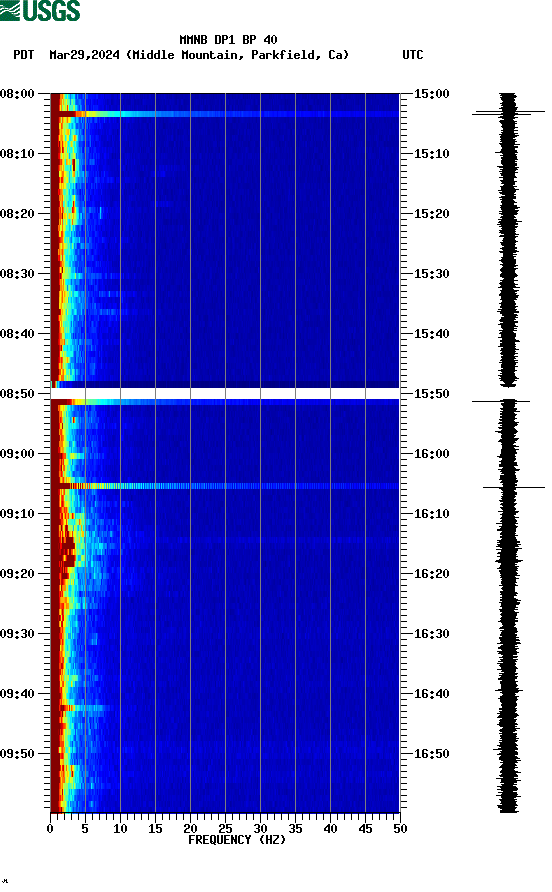Click the 'UTC' timezone label

tap(413, 55)
